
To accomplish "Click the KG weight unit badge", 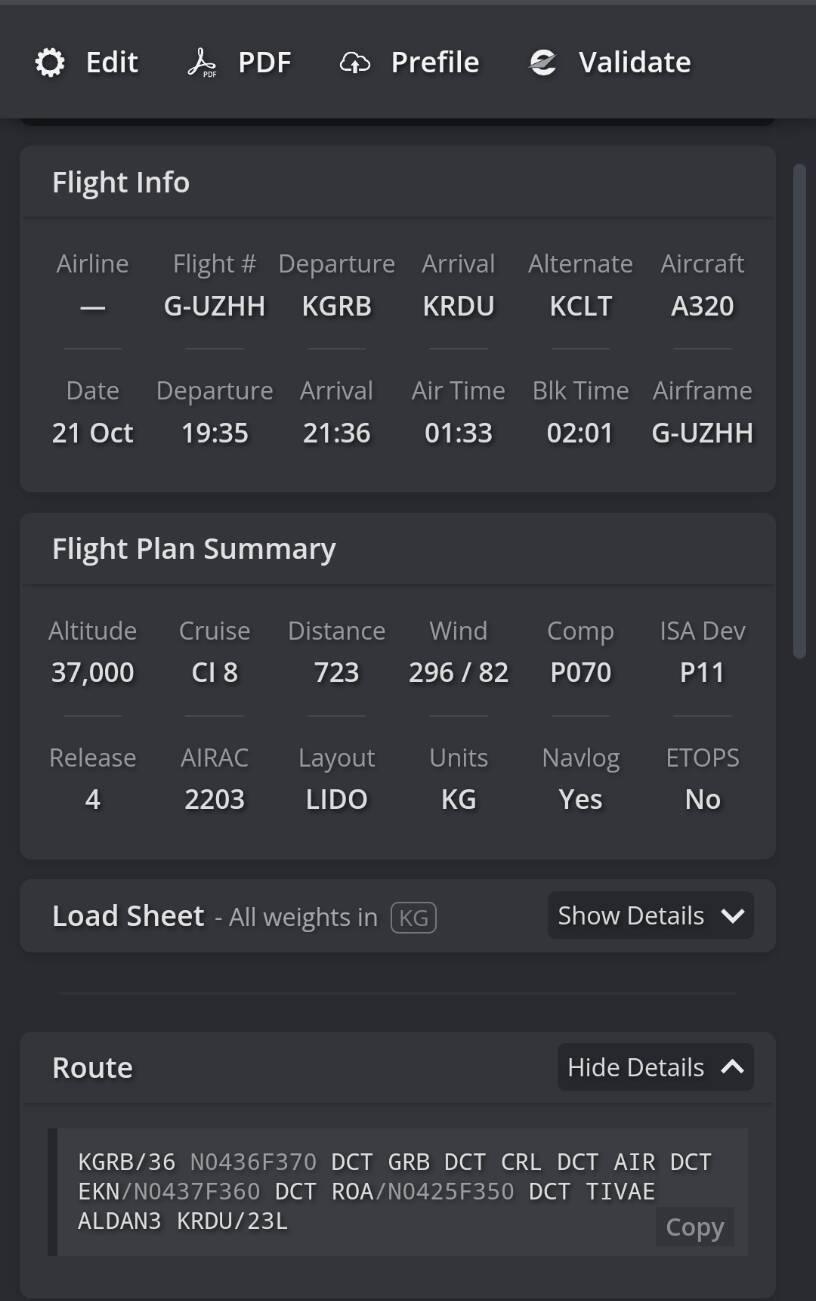I will [413, 917].
